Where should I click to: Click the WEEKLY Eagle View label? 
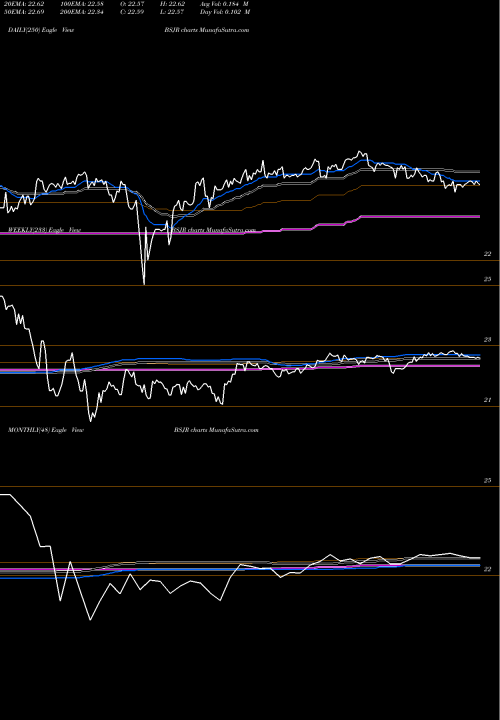tap(44, 230)
